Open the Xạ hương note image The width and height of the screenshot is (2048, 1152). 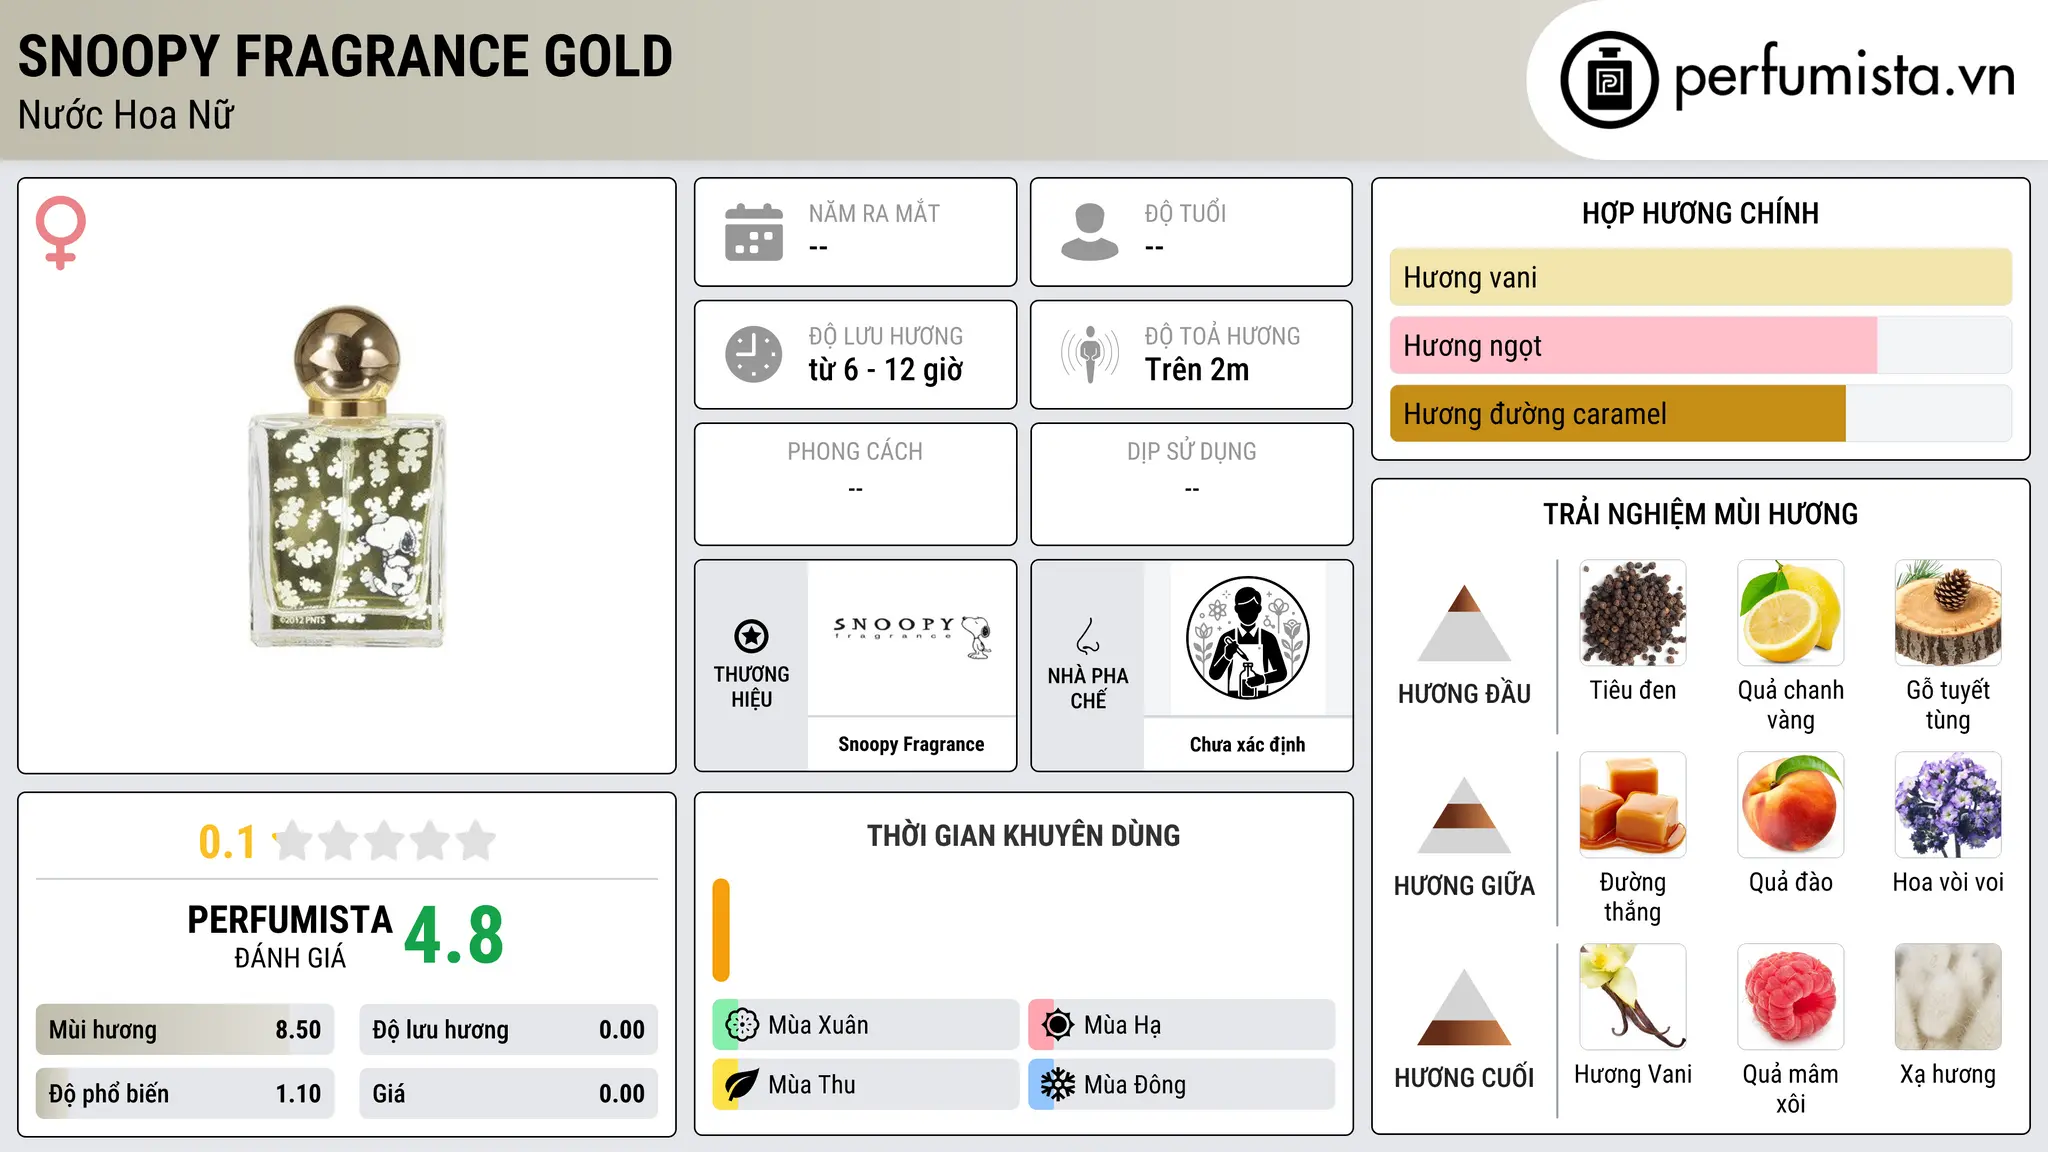coord(1948,997)
